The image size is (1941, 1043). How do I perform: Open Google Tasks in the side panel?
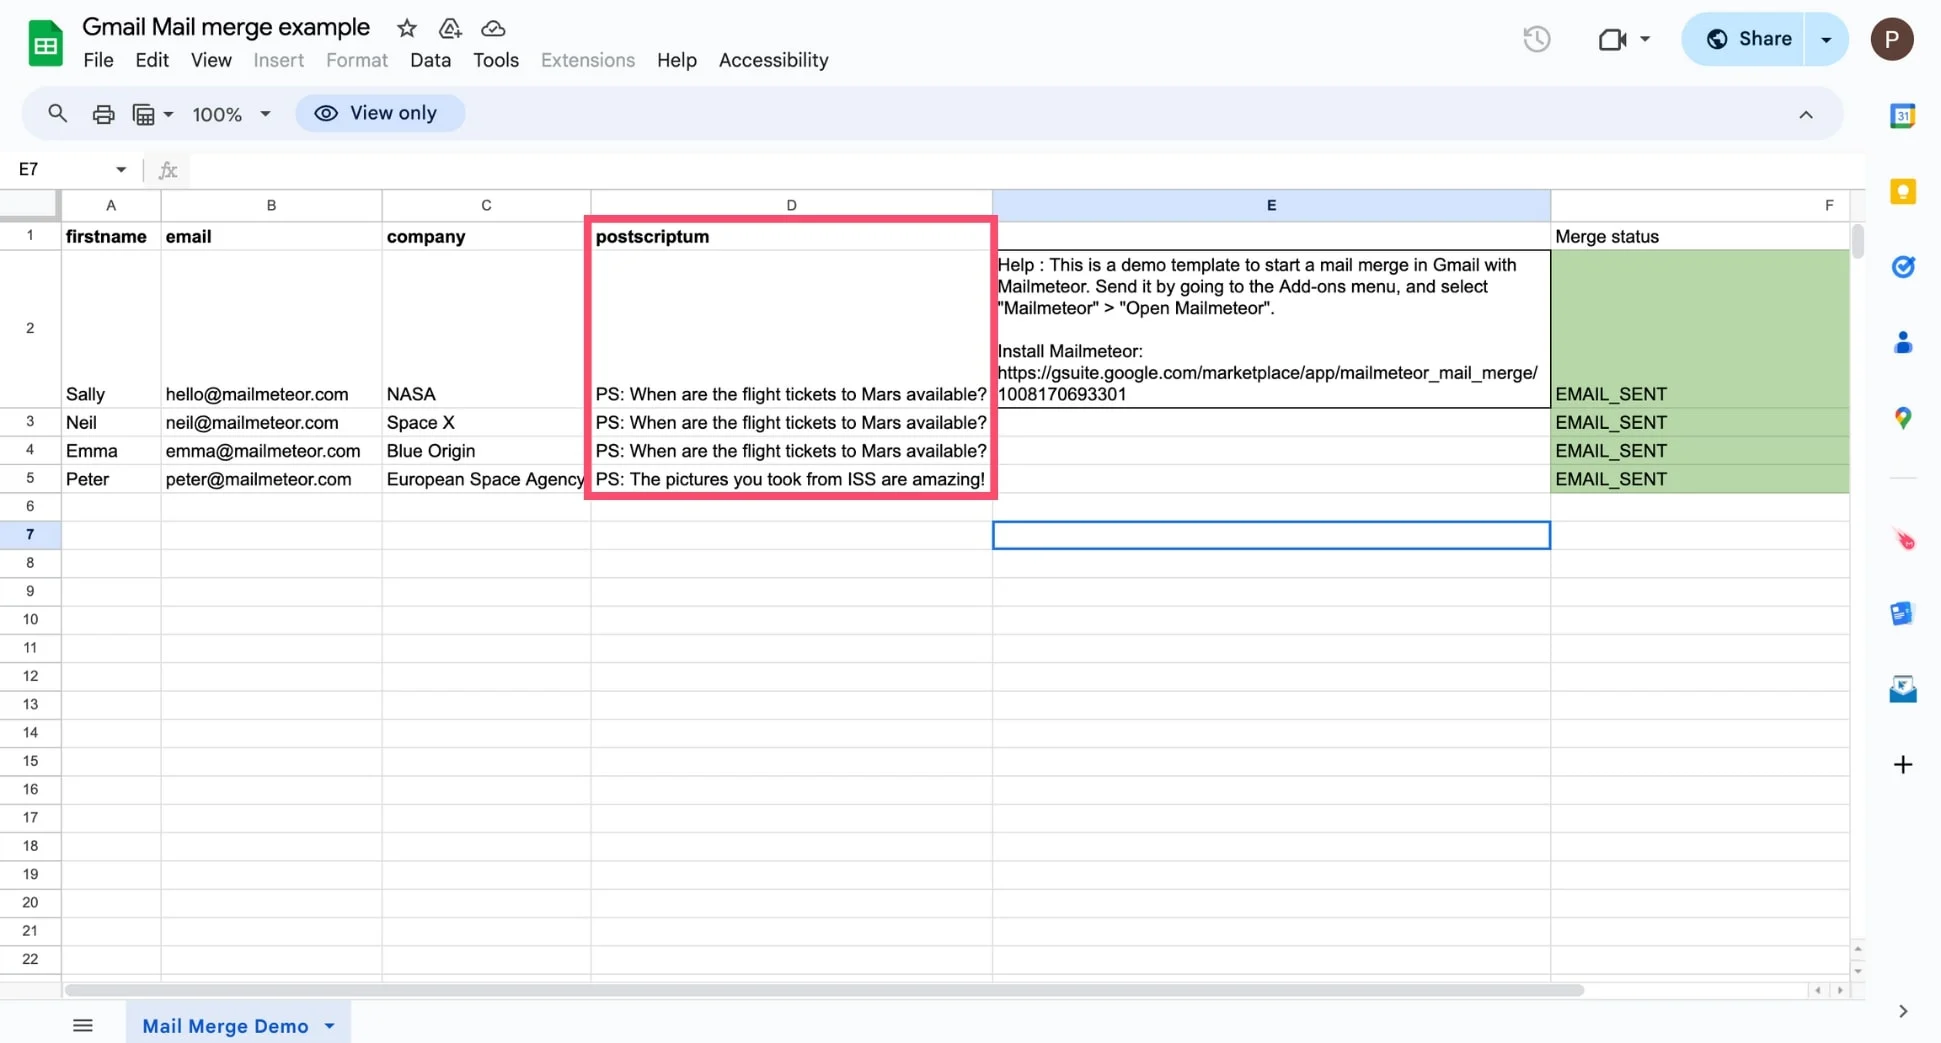tap(1902, 267)
